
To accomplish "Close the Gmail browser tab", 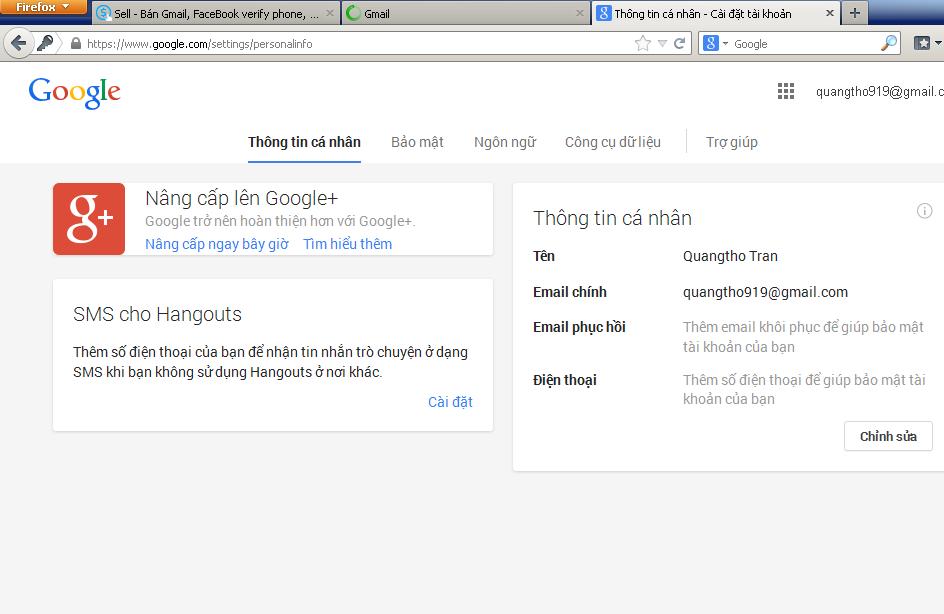I will tap(579, 13).
